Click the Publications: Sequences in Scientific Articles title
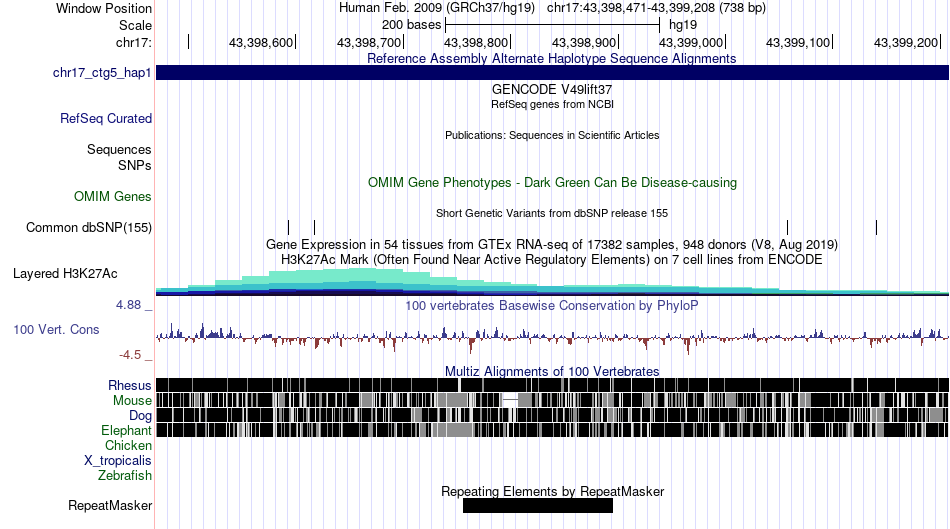 tap(552, 135)
